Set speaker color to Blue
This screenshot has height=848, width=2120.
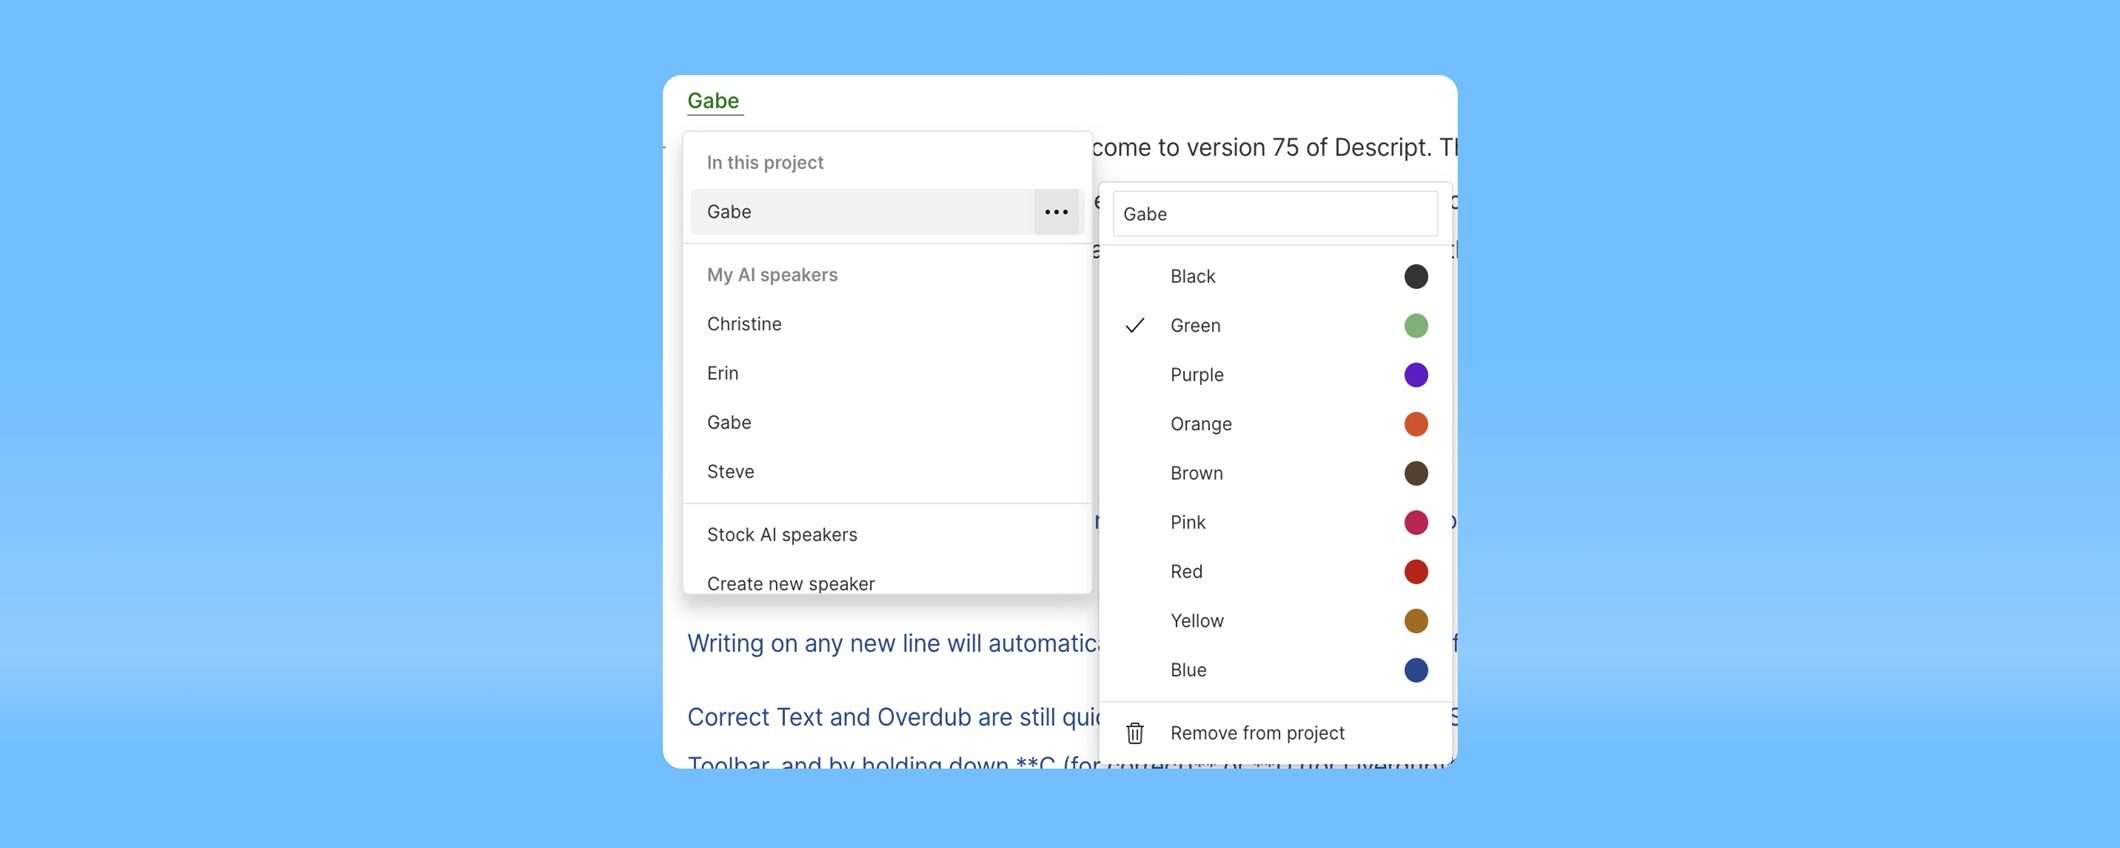click(1189, 670)
